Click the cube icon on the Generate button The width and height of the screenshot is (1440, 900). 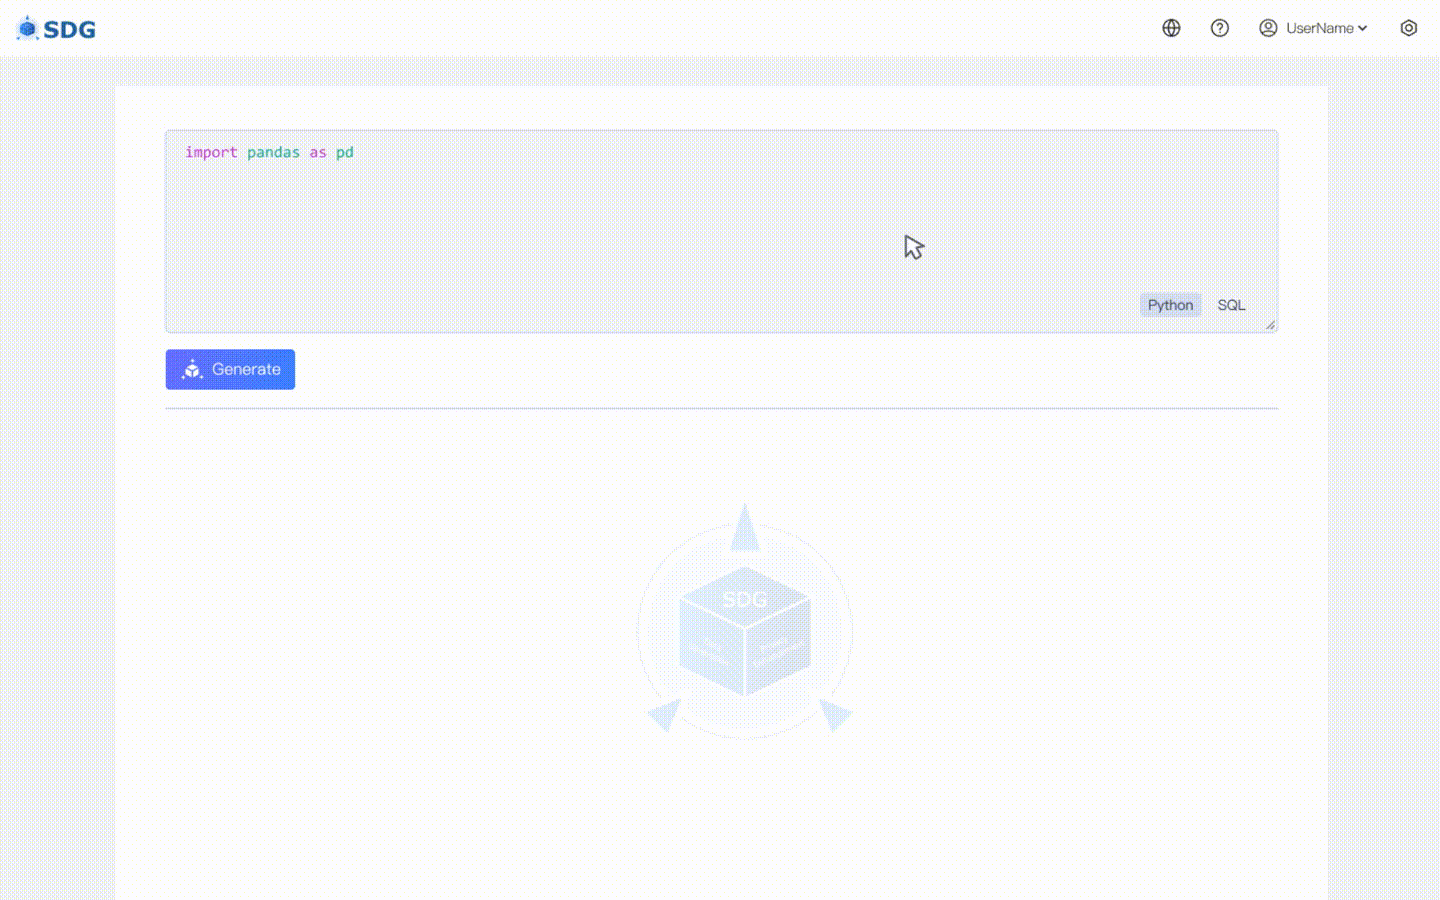(x=192, y=369)
